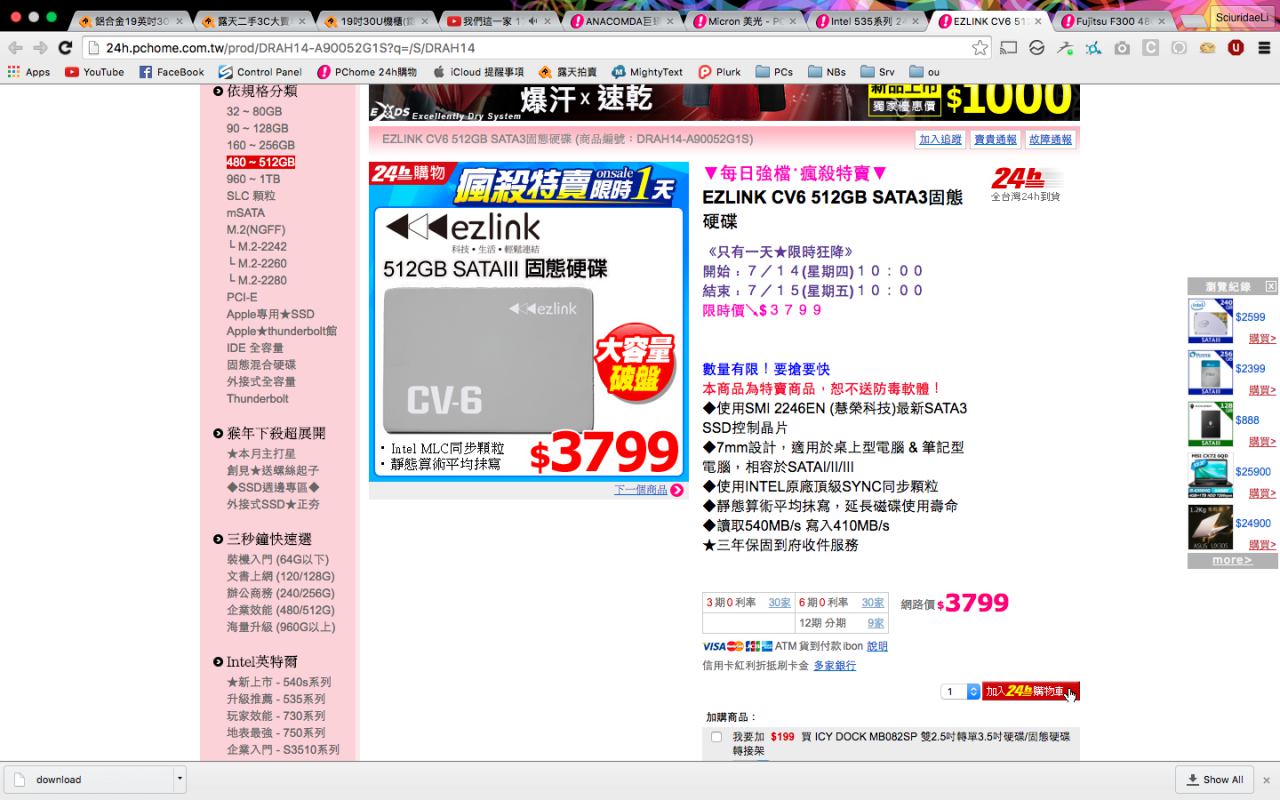This screenshot has width=1280, height=800.
Task: Open the download file item in shelf
Action: tap(88, 780)
